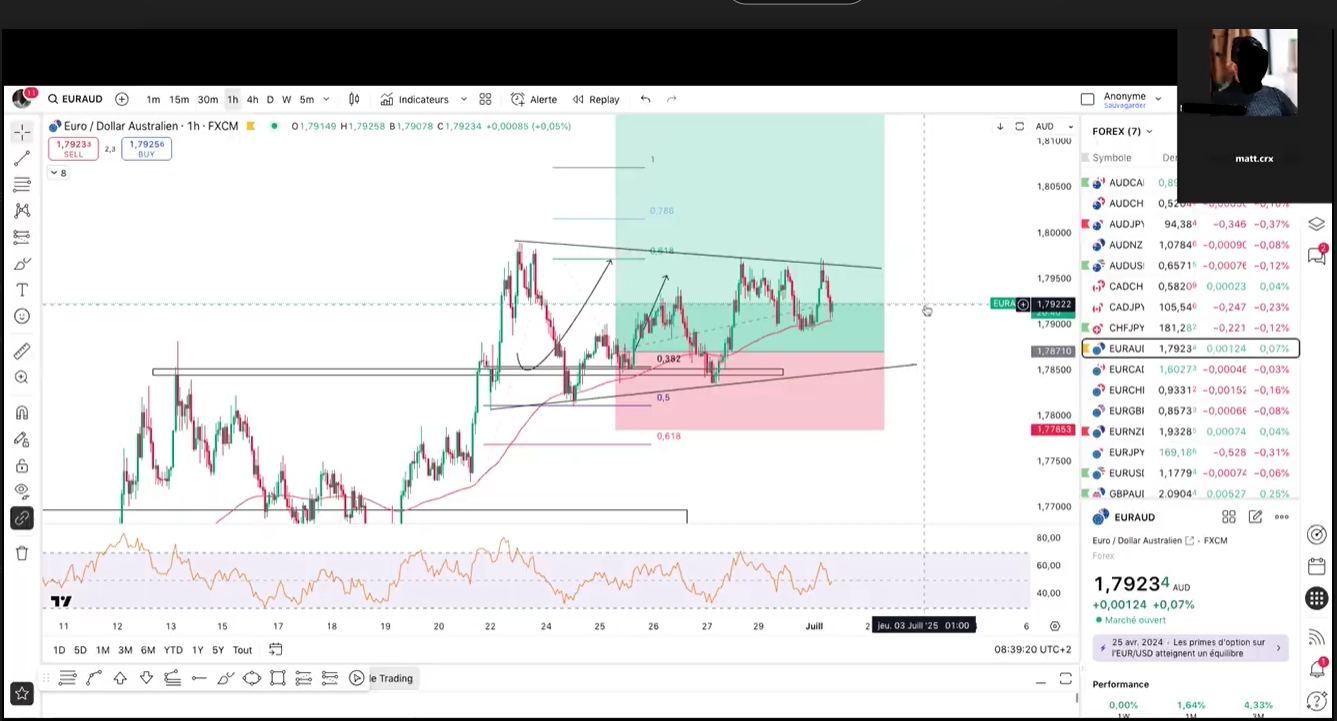The height and width of the screenshot is (721, 1337).
Task: Start bar Replay mode
Action: click(x=596, y=99)
